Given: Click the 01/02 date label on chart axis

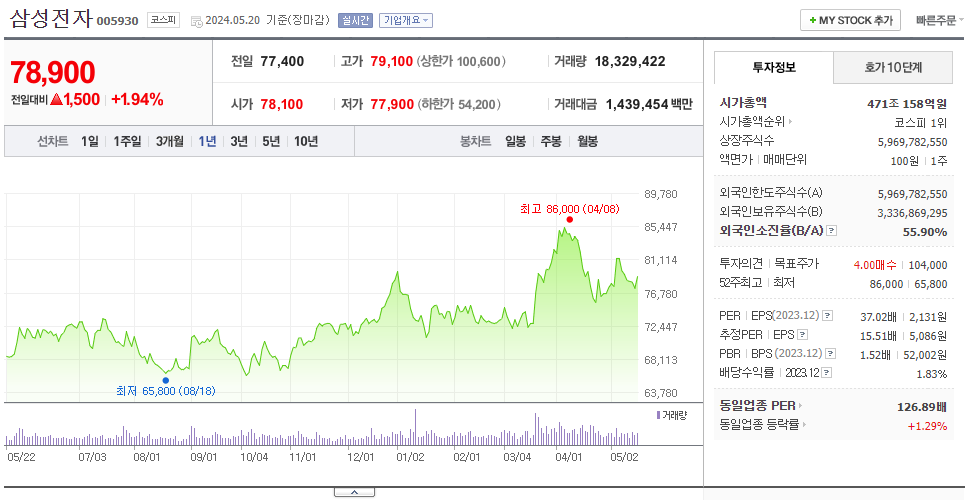Looking at the screenshot, I should [x=410, y=457].
